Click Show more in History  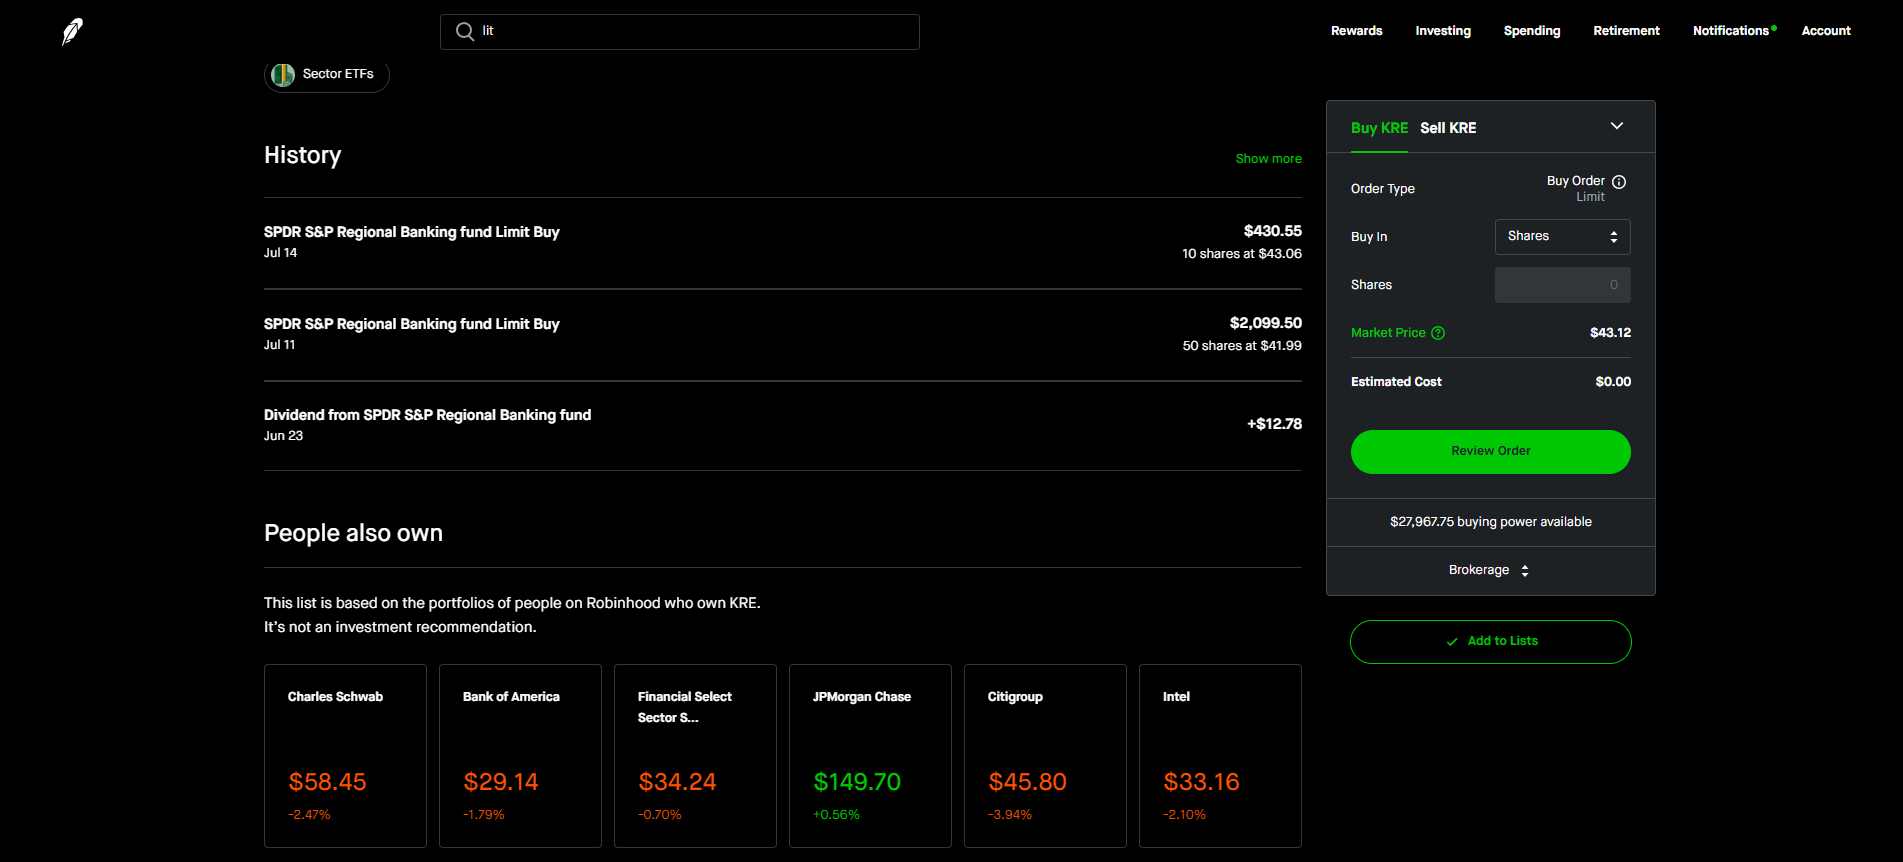tap(1268, 159)
